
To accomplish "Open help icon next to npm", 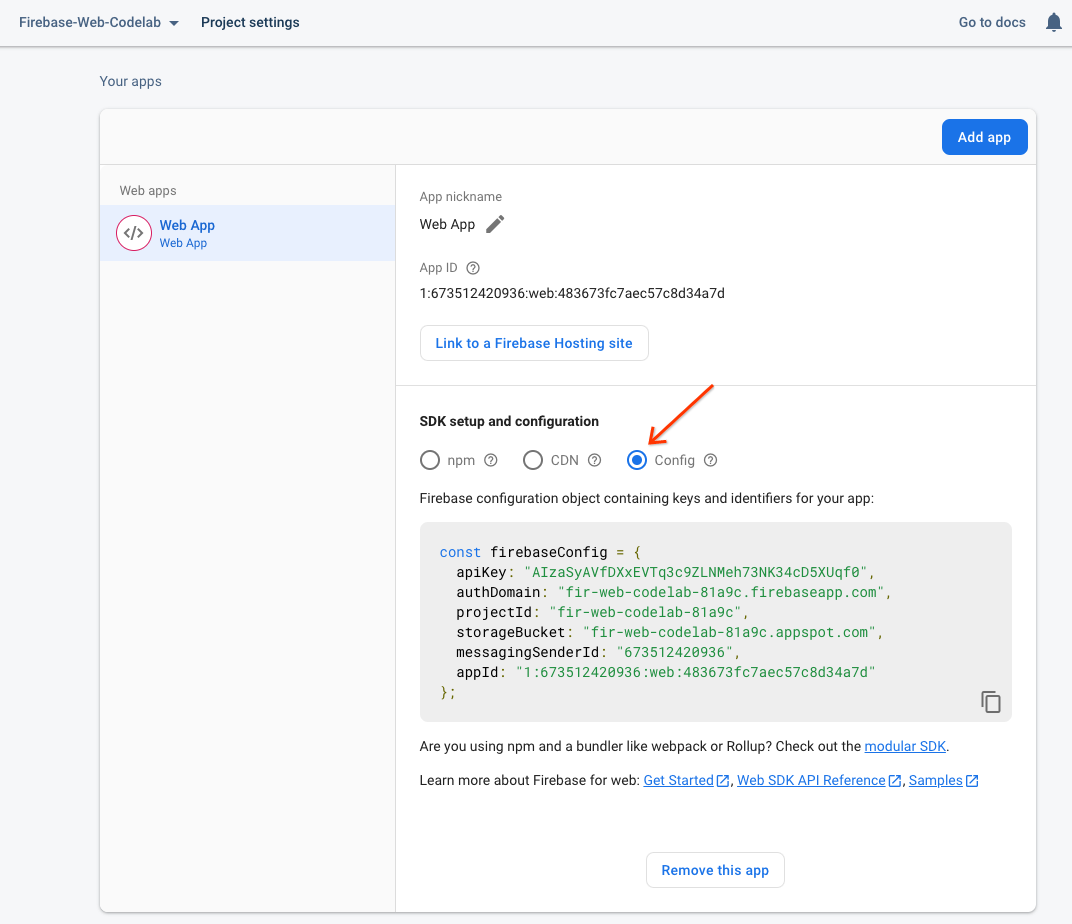I will coord(491,460).
